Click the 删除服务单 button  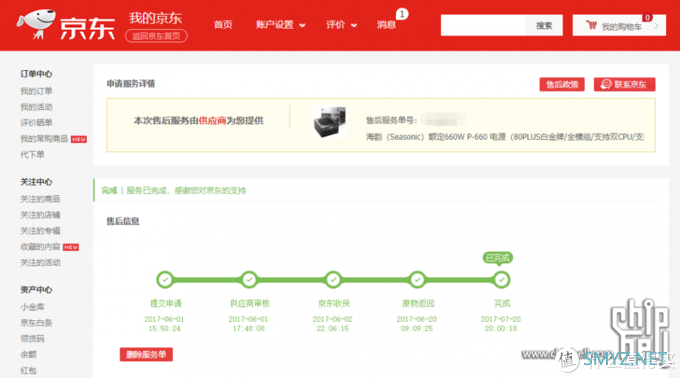[x=146, y=355]
